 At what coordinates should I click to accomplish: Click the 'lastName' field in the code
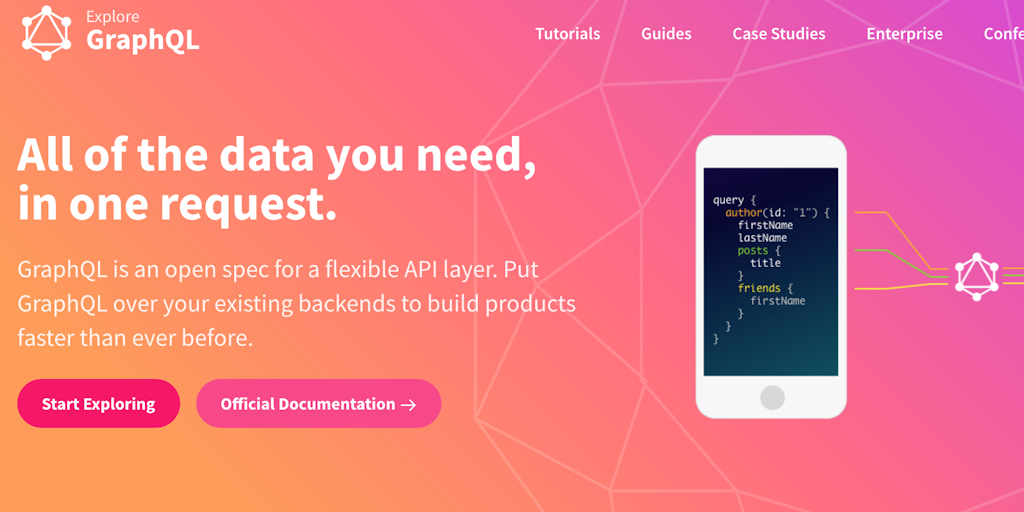(762, 238)
